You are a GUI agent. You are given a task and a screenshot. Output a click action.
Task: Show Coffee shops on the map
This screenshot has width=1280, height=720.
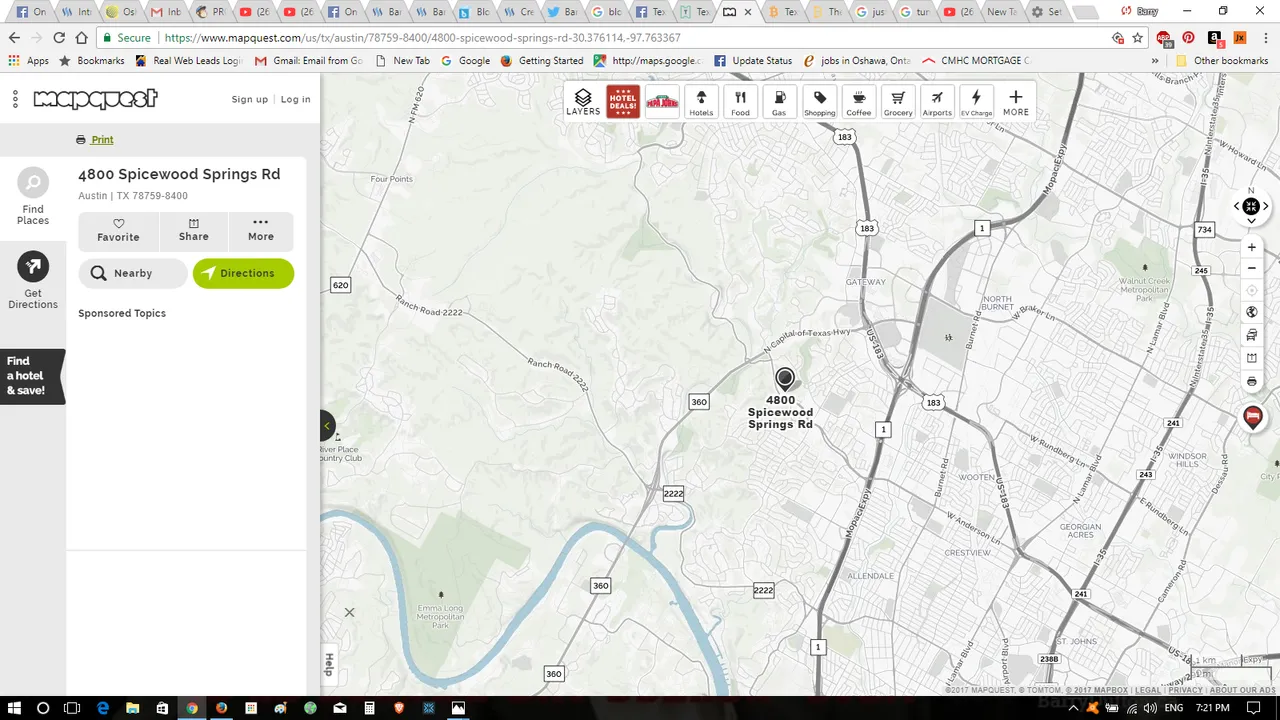(x=858, y=101)
